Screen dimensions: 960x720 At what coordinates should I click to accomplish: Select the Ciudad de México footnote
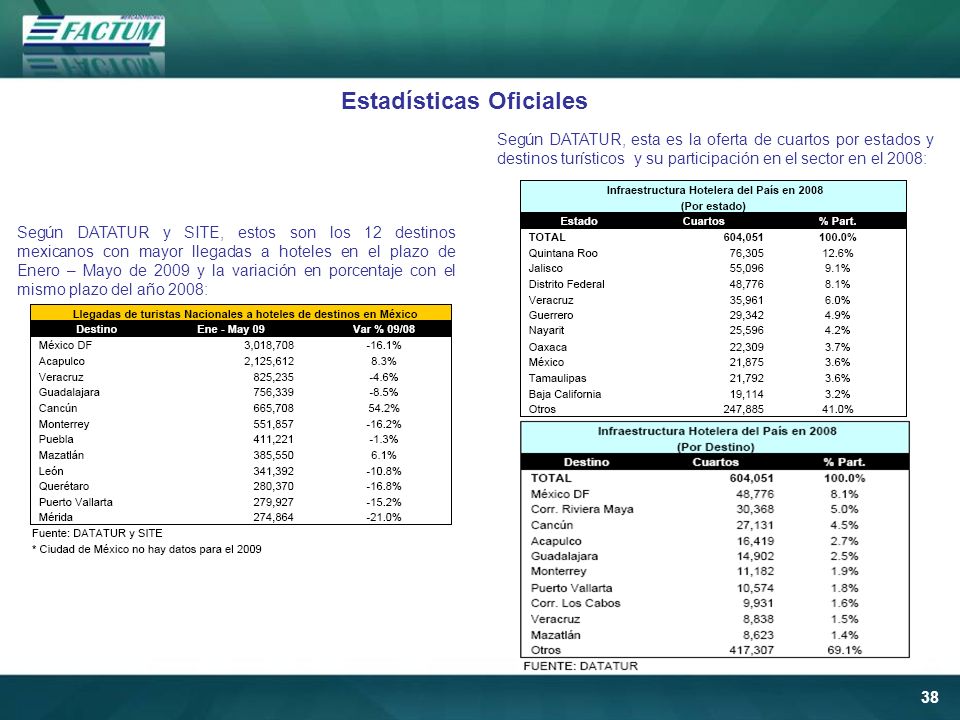coord(146,549)
